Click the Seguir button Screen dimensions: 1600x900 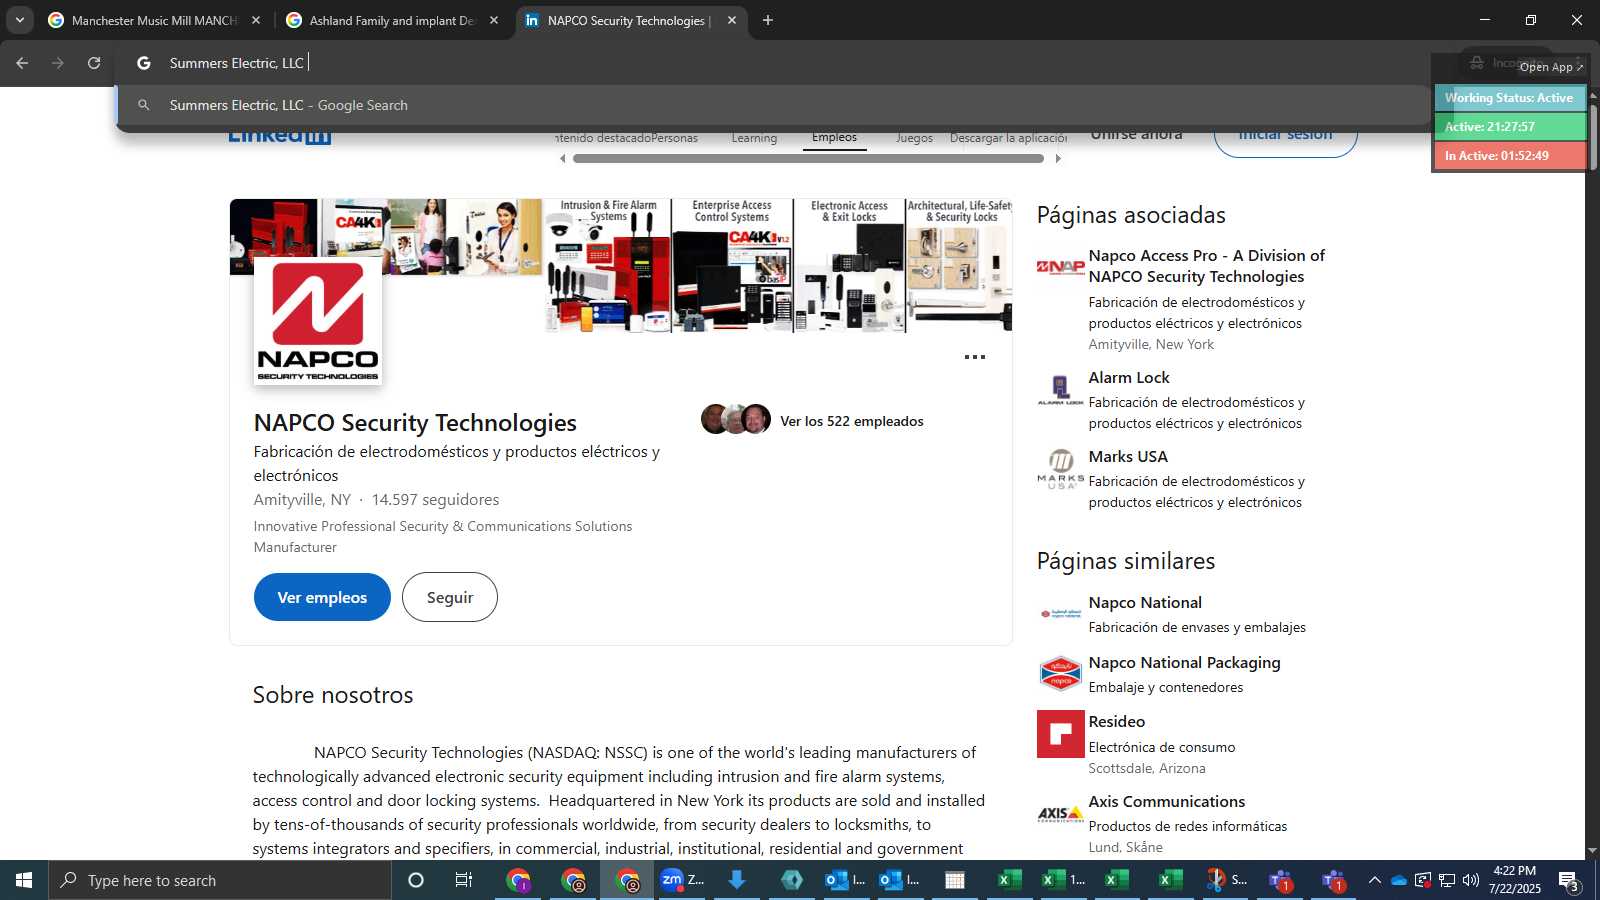[450, 597]
